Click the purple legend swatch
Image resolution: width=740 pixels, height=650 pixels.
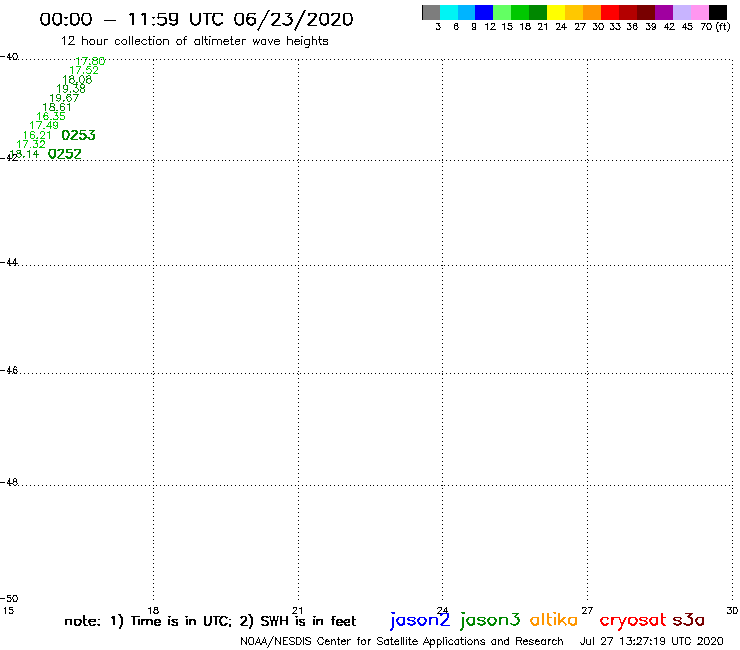(x=664, y=12)
